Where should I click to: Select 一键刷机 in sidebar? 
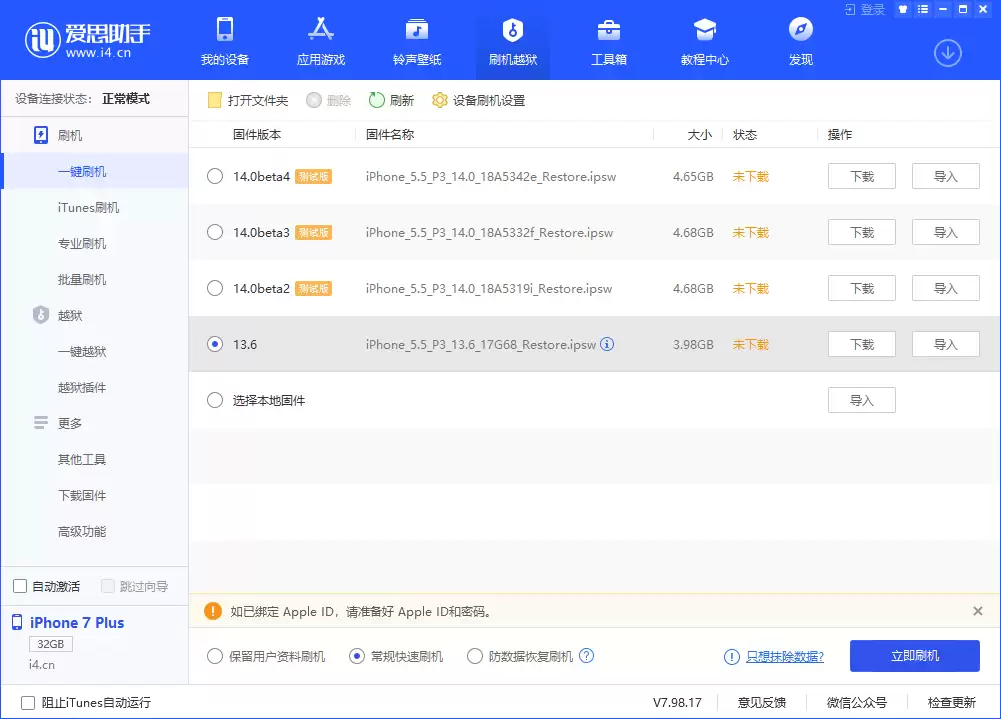[94, 171]
